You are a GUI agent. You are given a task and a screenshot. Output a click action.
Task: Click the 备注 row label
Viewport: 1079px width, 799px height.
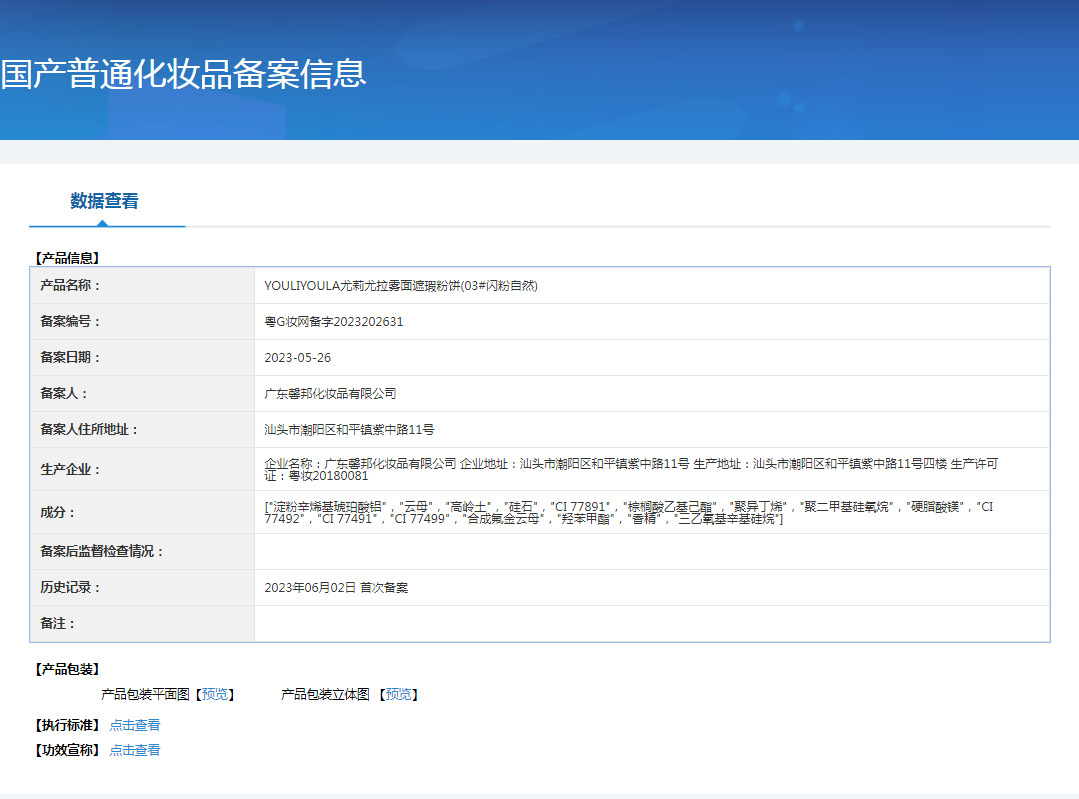click(58, 624)
